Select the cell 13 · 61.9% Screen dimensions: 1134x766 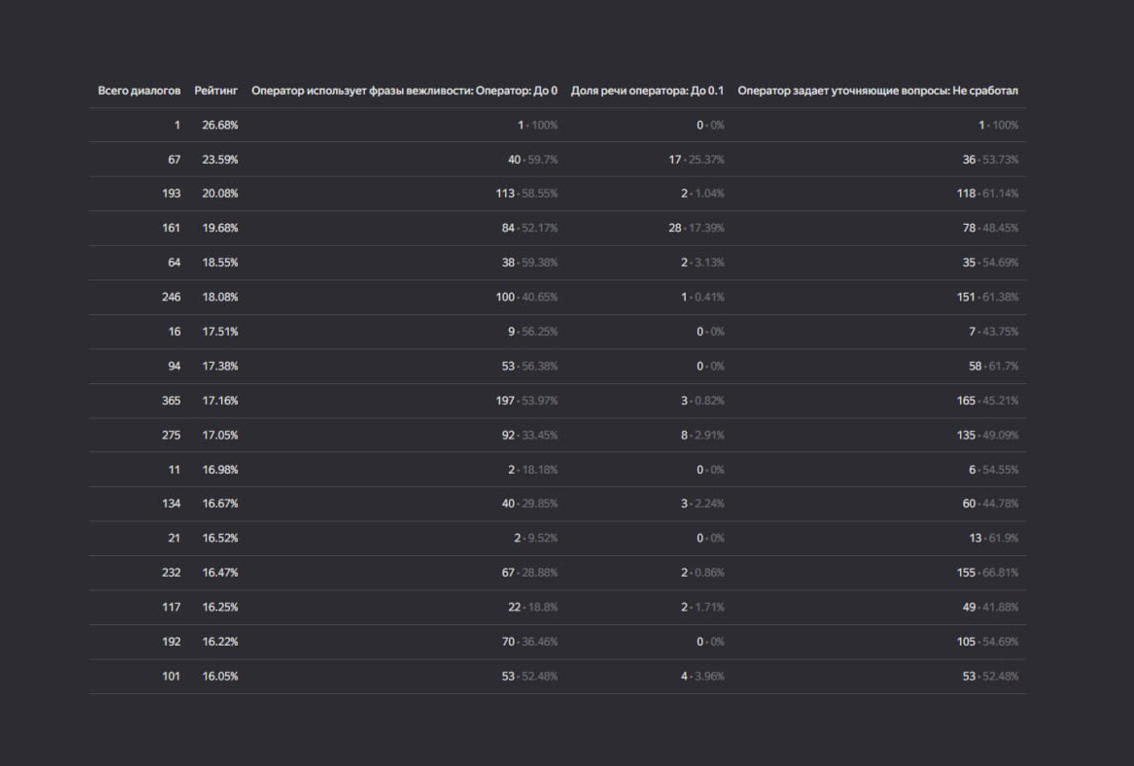993,538
